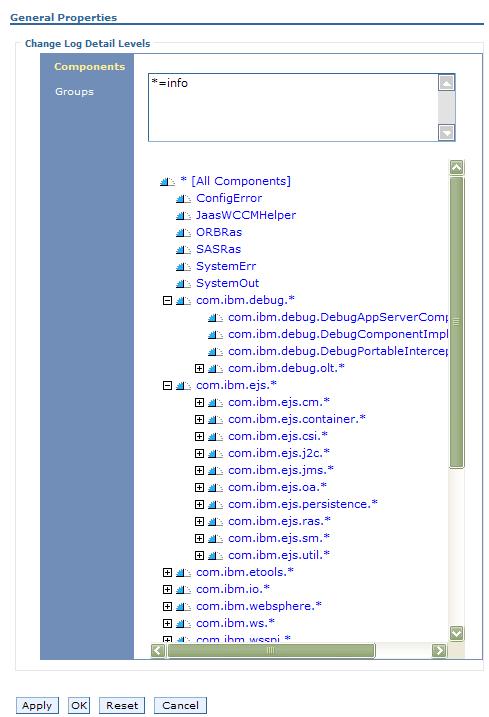Click the log level icon beside SASRas
489x717 pixels.
click(183, 249)
